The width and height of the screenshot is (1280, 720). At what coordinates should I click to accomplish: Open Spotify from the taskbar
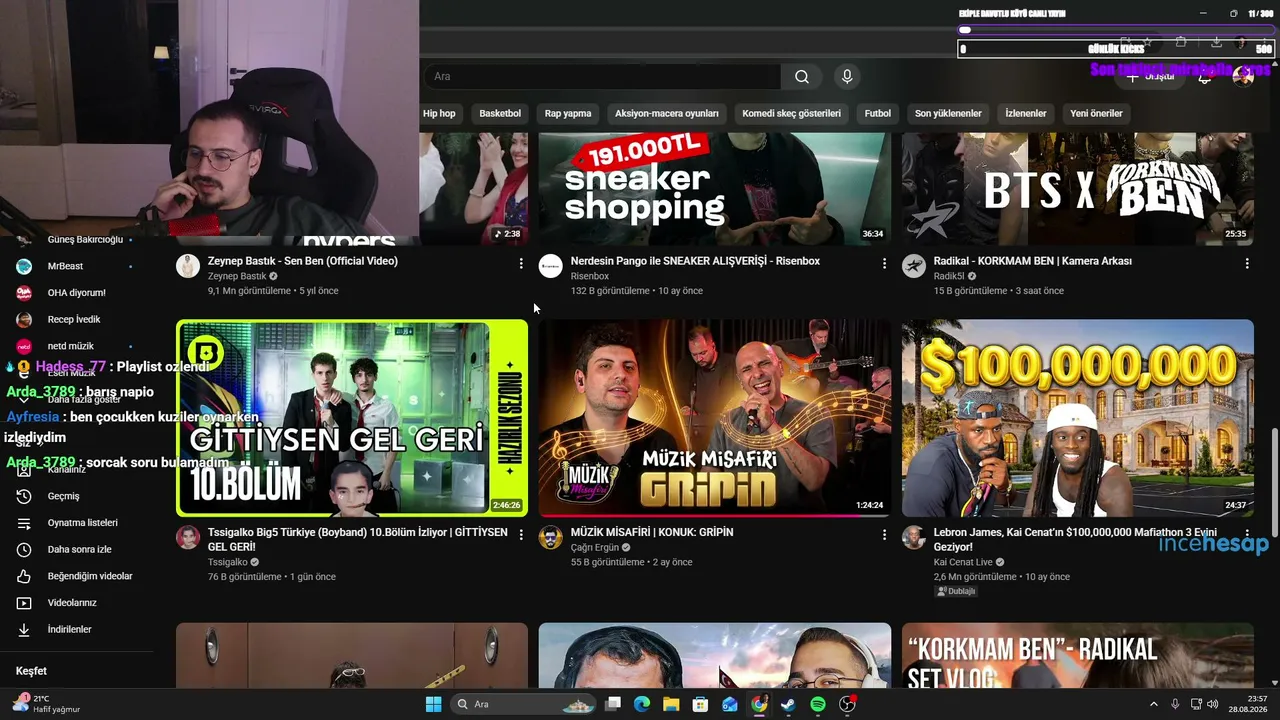point(818,704)
